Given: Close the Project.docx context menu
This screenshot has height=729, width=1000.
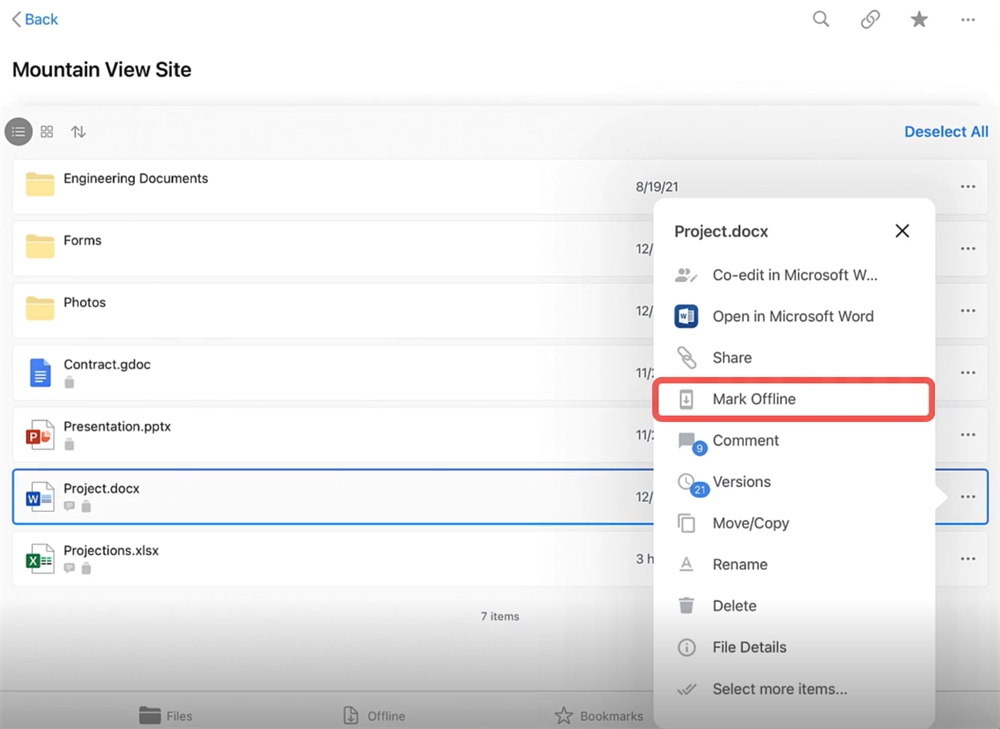Looking at the screenshot, I should (902, 231).
